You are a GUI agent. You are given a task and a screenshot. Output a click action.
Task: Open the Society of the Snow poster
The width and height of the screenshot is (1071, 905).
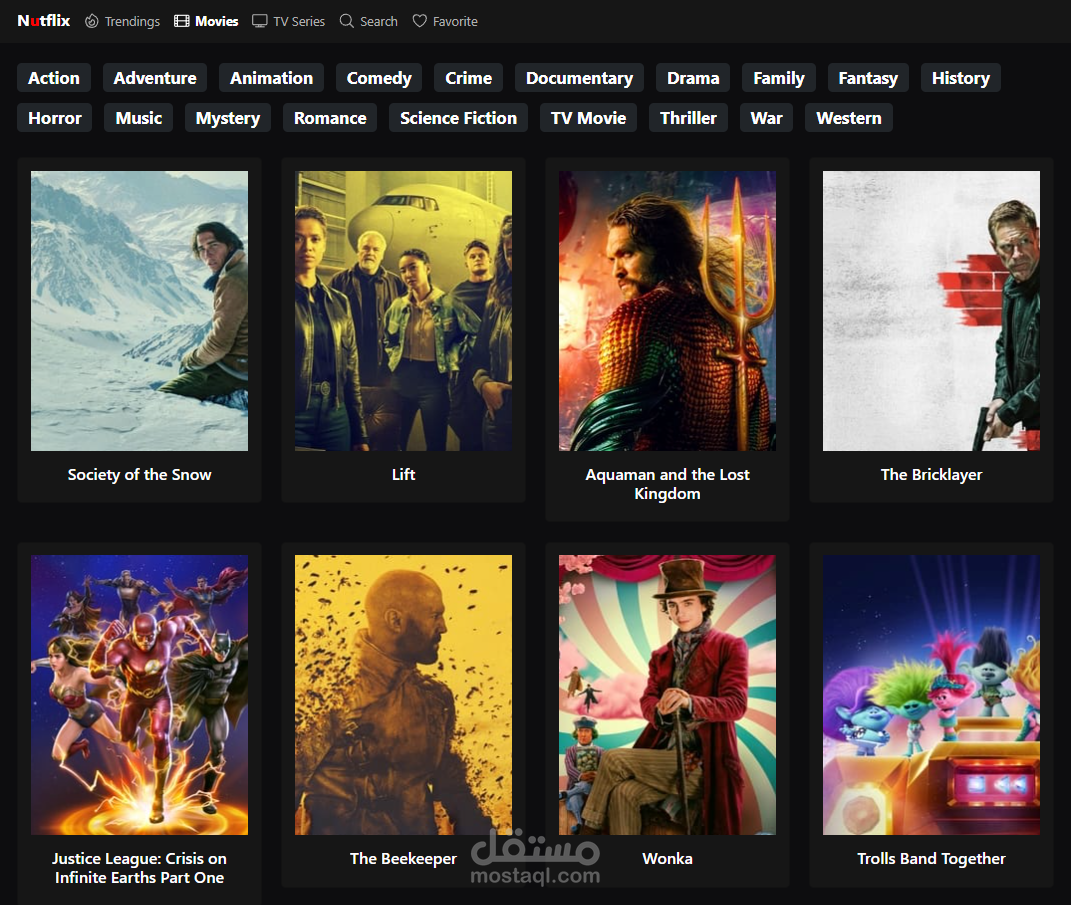[x=139, y=311]
